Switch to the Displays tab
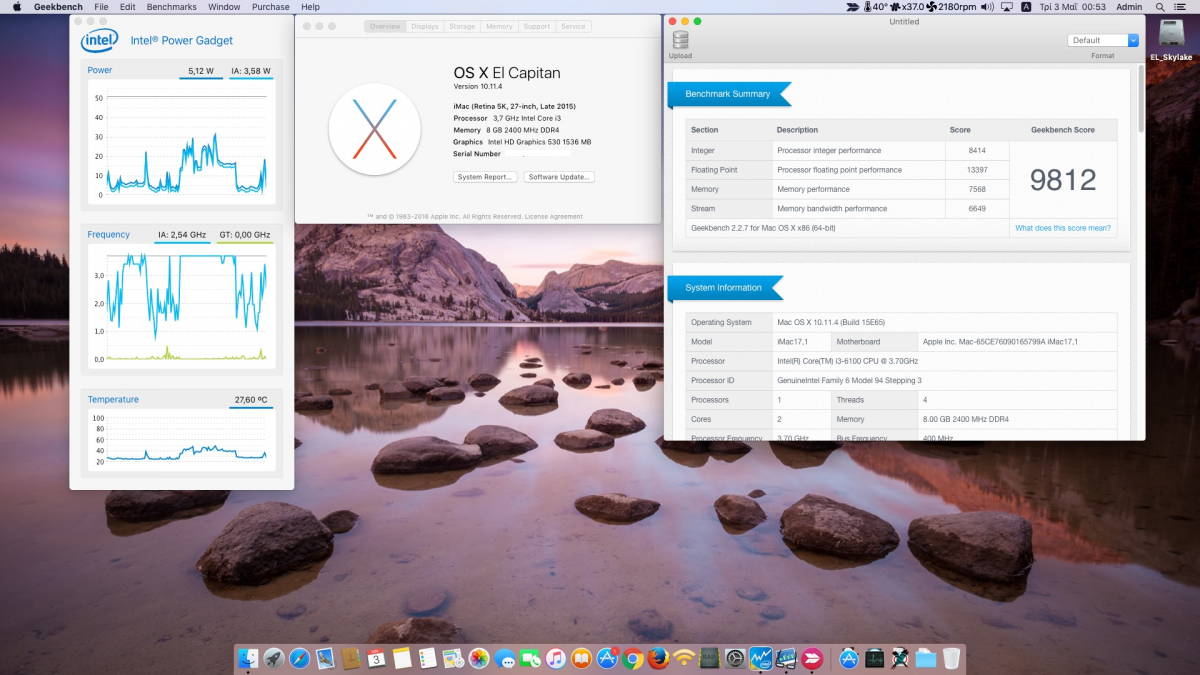Viewport: 1200px width, 675px height. [x=425, y=26]
